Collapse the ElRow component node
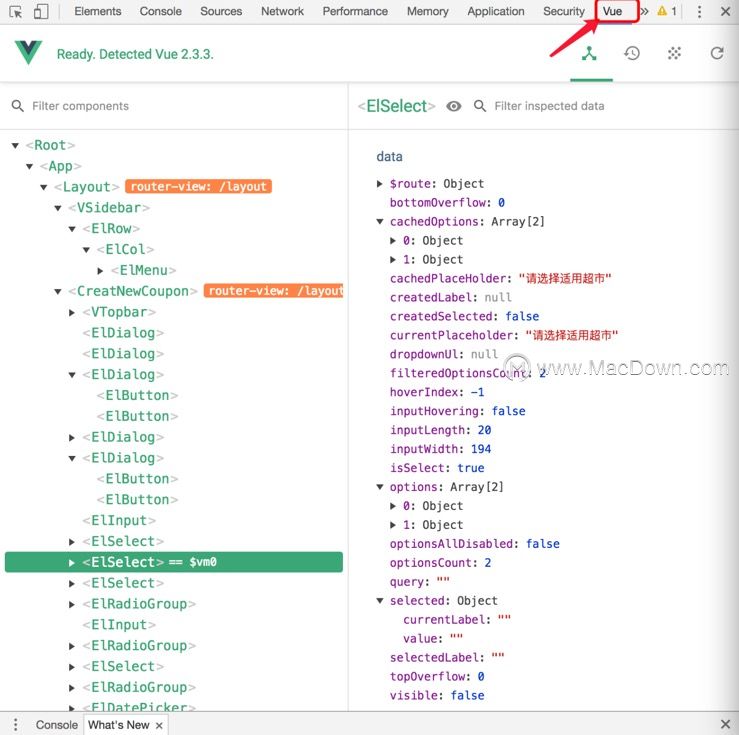The image size is (739, 735). (72, 229)
